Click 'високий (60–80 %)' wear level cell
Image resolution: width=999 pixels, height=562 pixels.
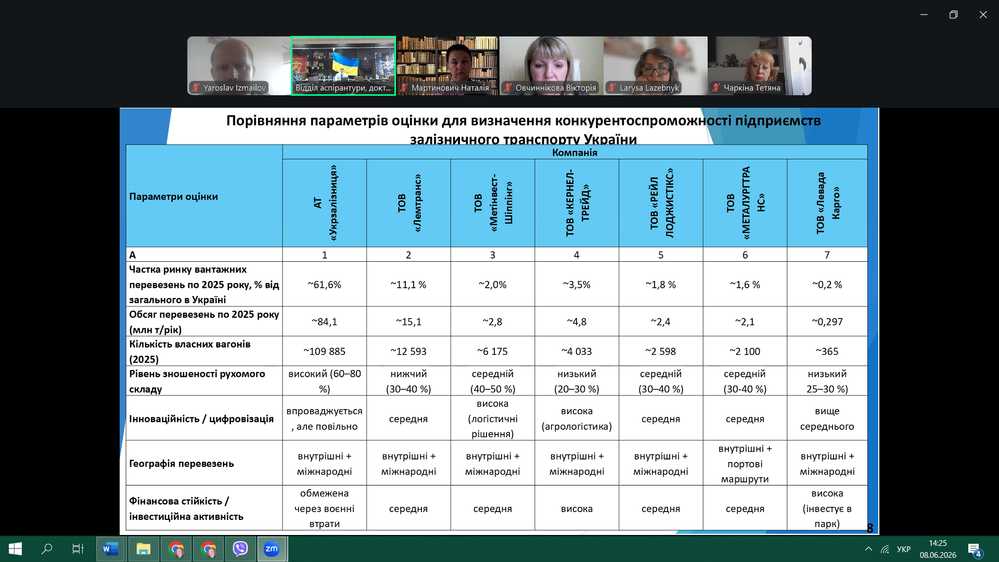324,381
